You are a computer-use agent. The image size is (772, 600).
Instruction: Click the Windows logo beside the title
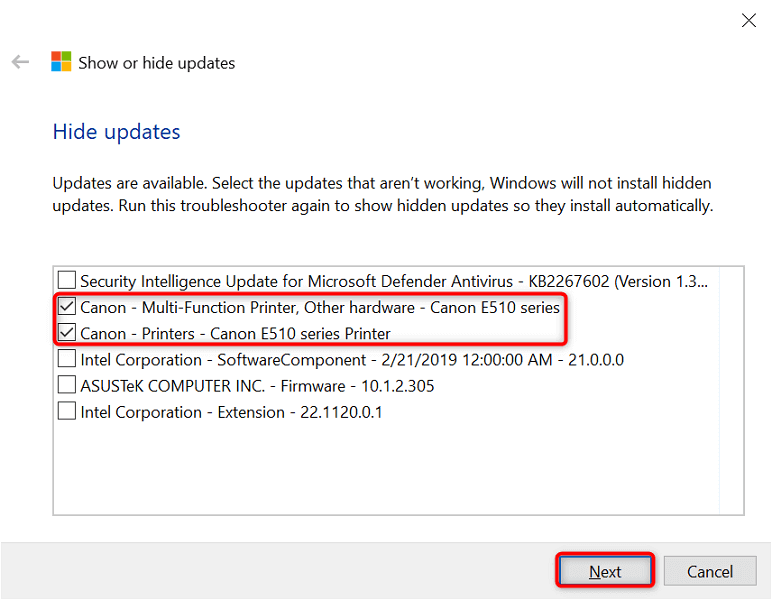[61, 63]
